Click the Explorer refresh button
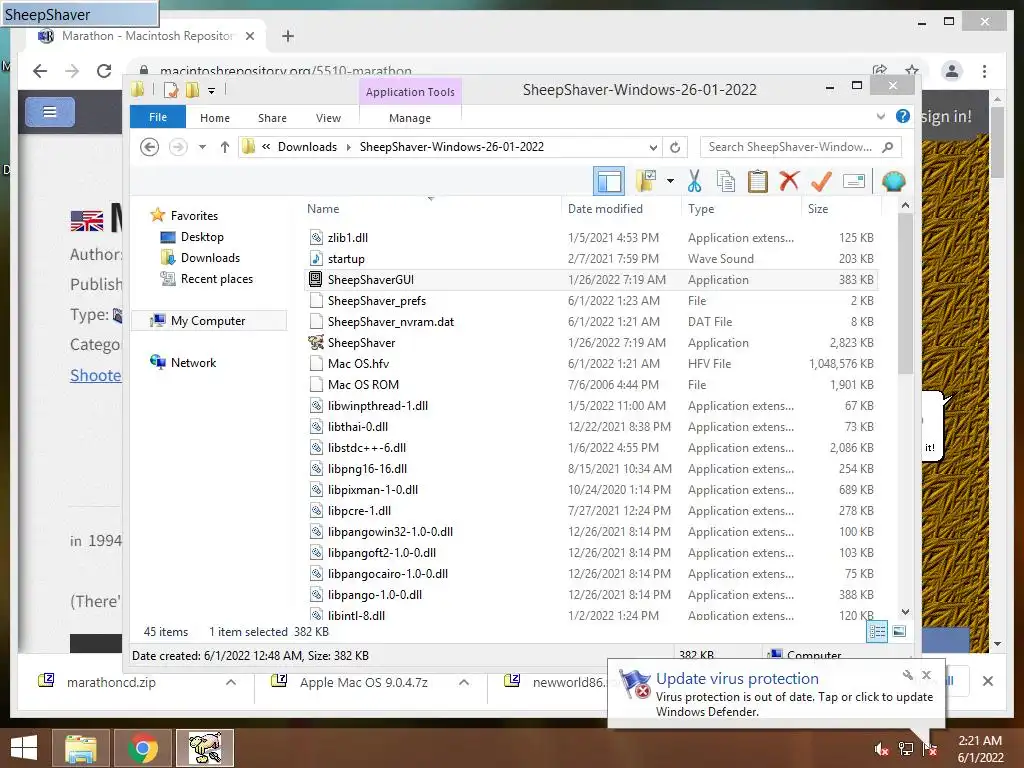This screenshot has width=1024, height=768. (675, 147)
